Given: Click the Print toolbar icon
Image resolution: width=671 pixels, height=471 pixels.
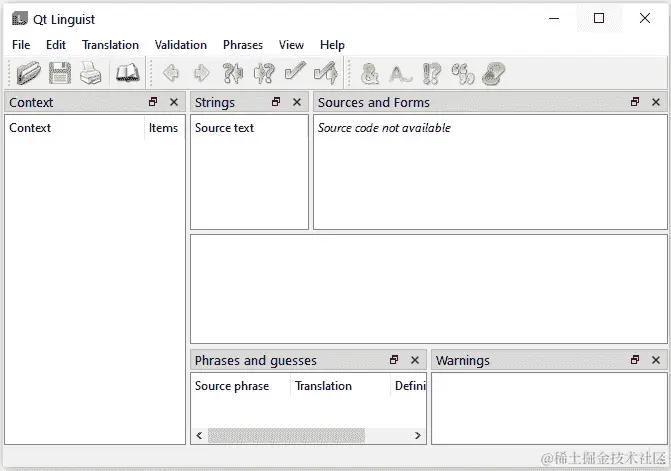Looking at the screenshot, I should click(x=91, y=73).
